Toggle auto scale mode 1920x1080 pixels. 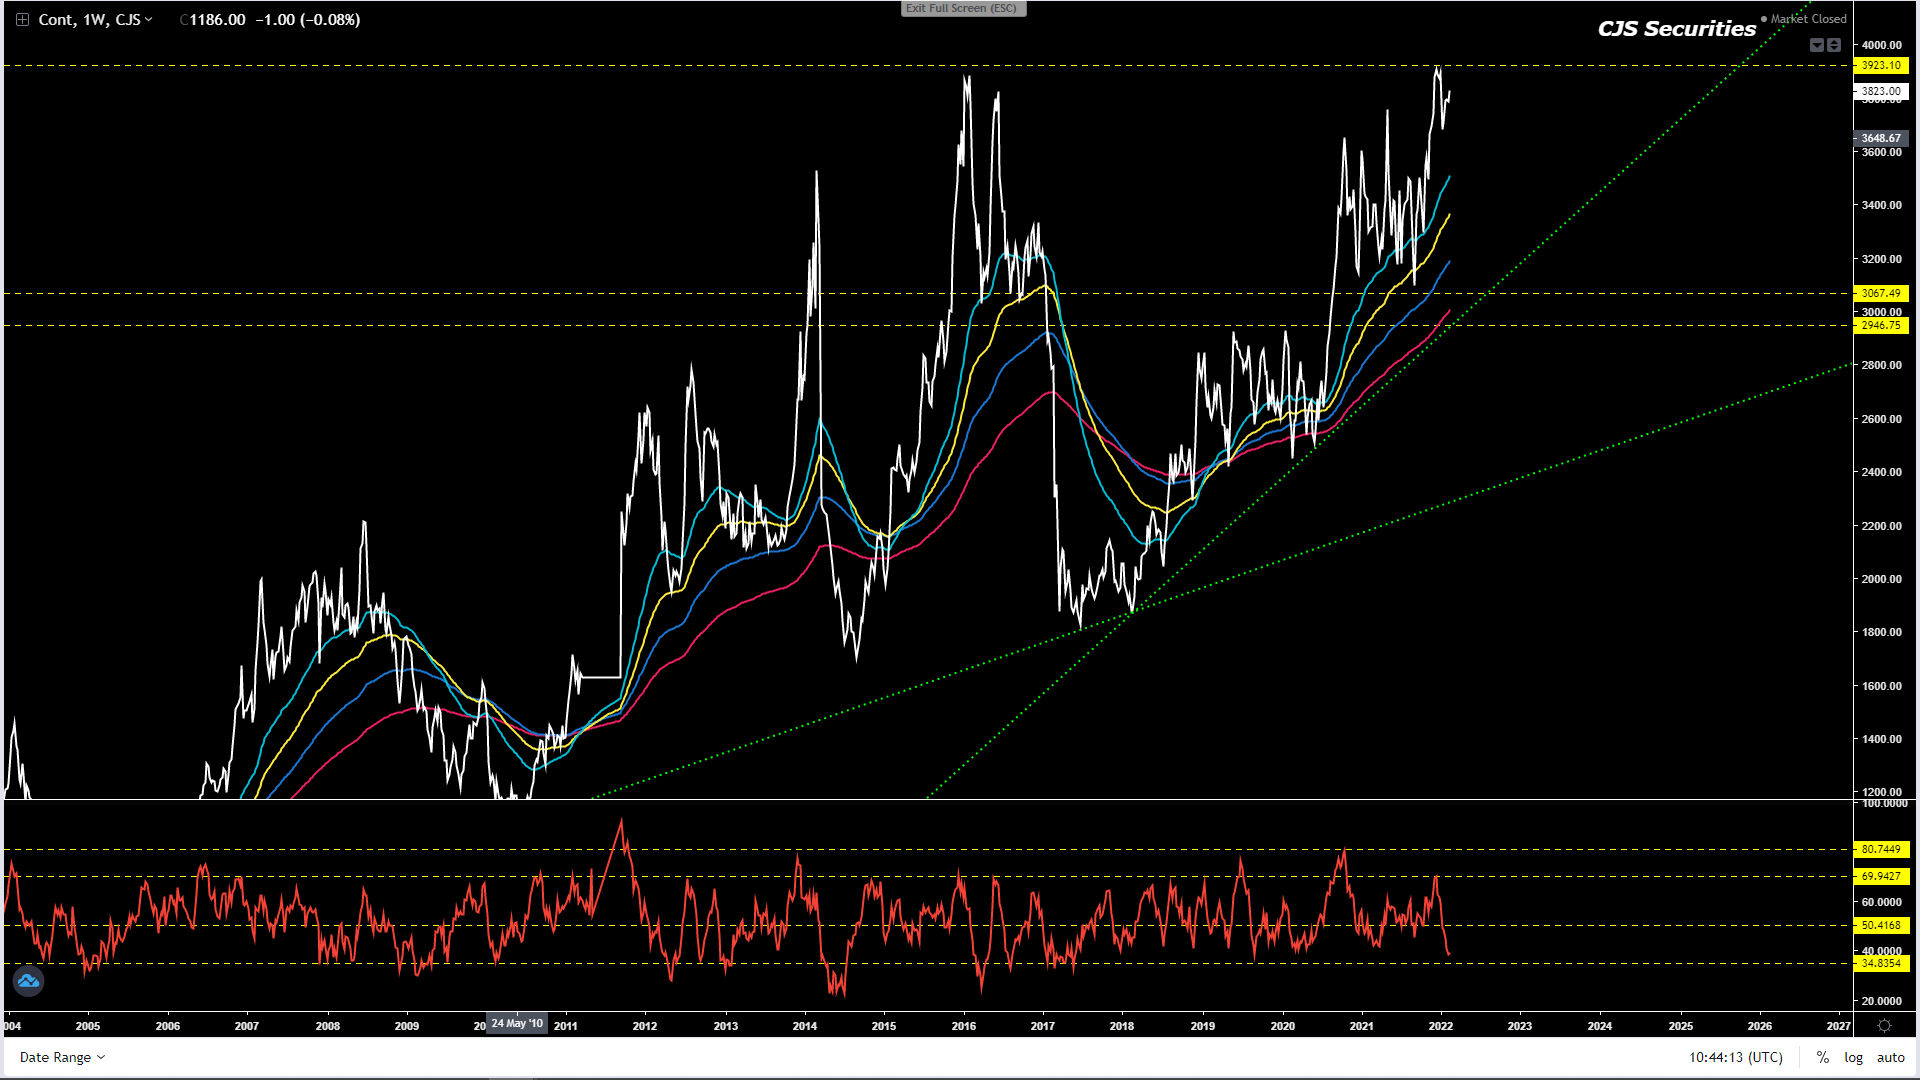pyautogui.click(x=1890, y=1057)
